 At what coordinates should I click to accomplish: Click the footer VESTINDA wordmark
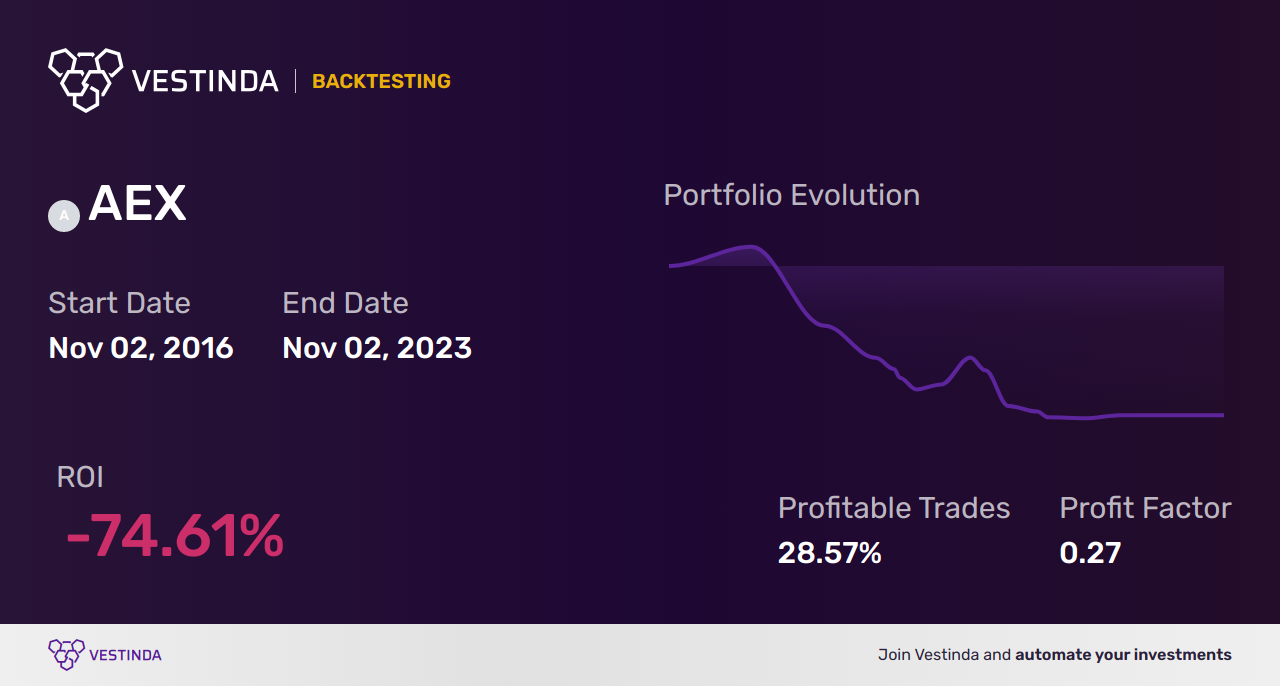pyautogui.click(x=125, y=656)
